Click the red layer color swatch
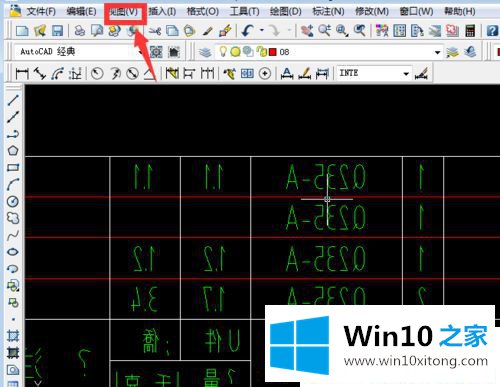 pos(273,52)
